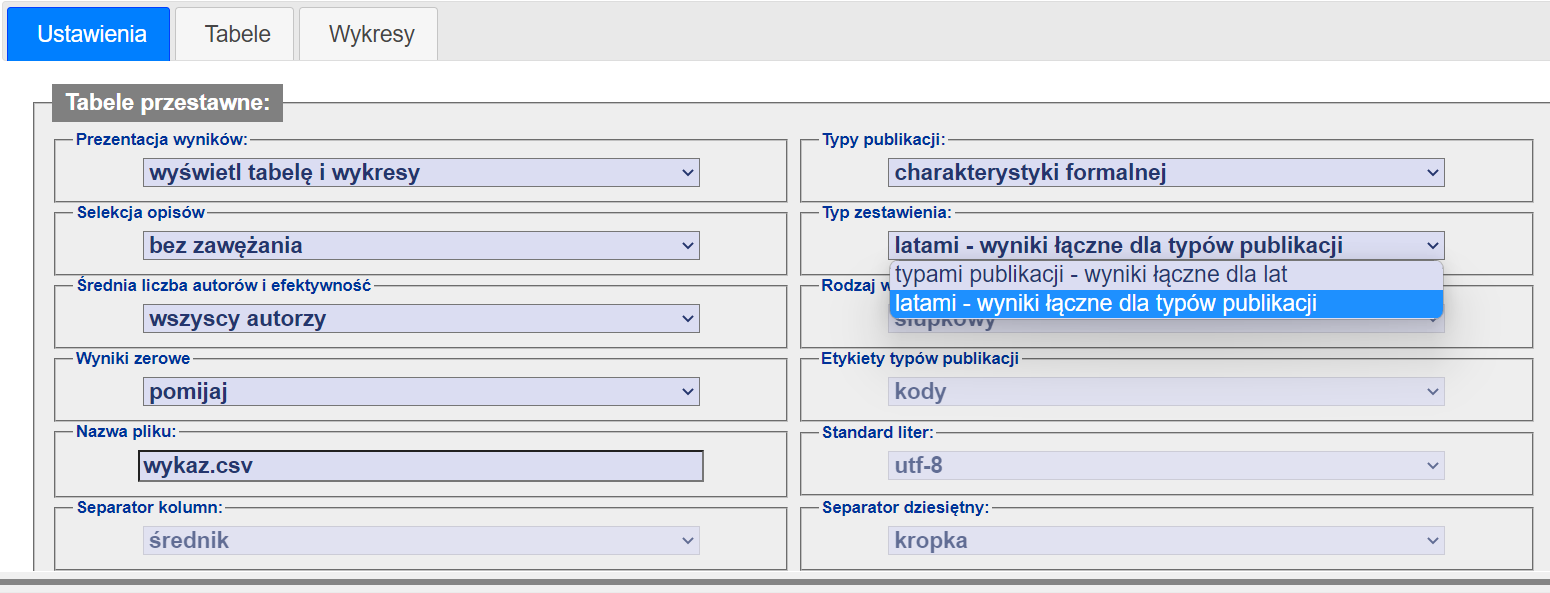This screenshot has width=1550, height=593.
Task: Switch to the Ustawienia tab
Action: (x=91, y=34)
